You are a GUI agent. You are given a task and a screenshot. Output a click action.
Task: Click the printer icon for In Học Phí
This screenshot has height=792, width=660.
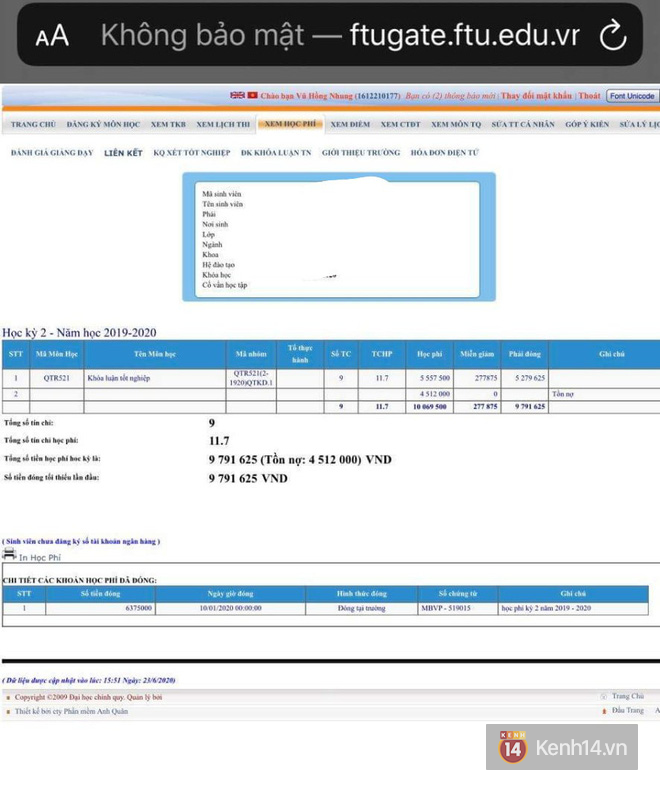tap(9, 554)
